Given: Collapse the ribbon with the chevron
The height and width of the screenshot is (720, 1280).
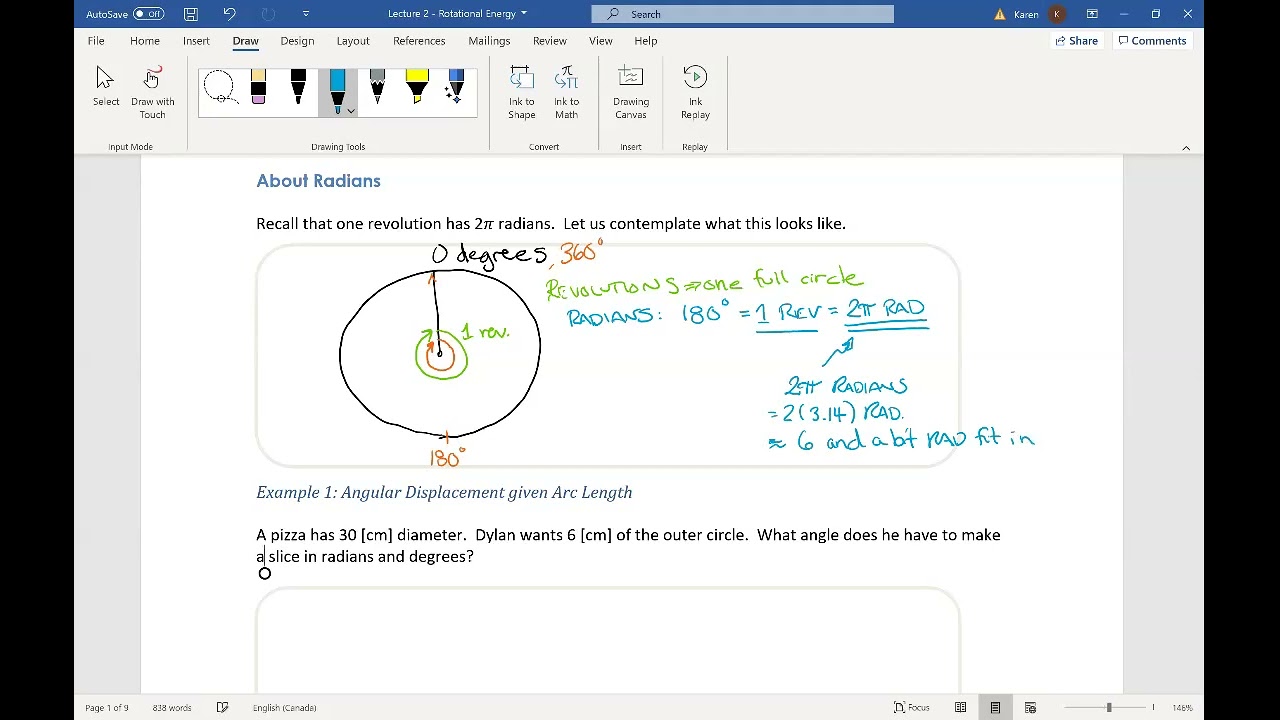Looking at the screenshot, I should pos(1186,148).
